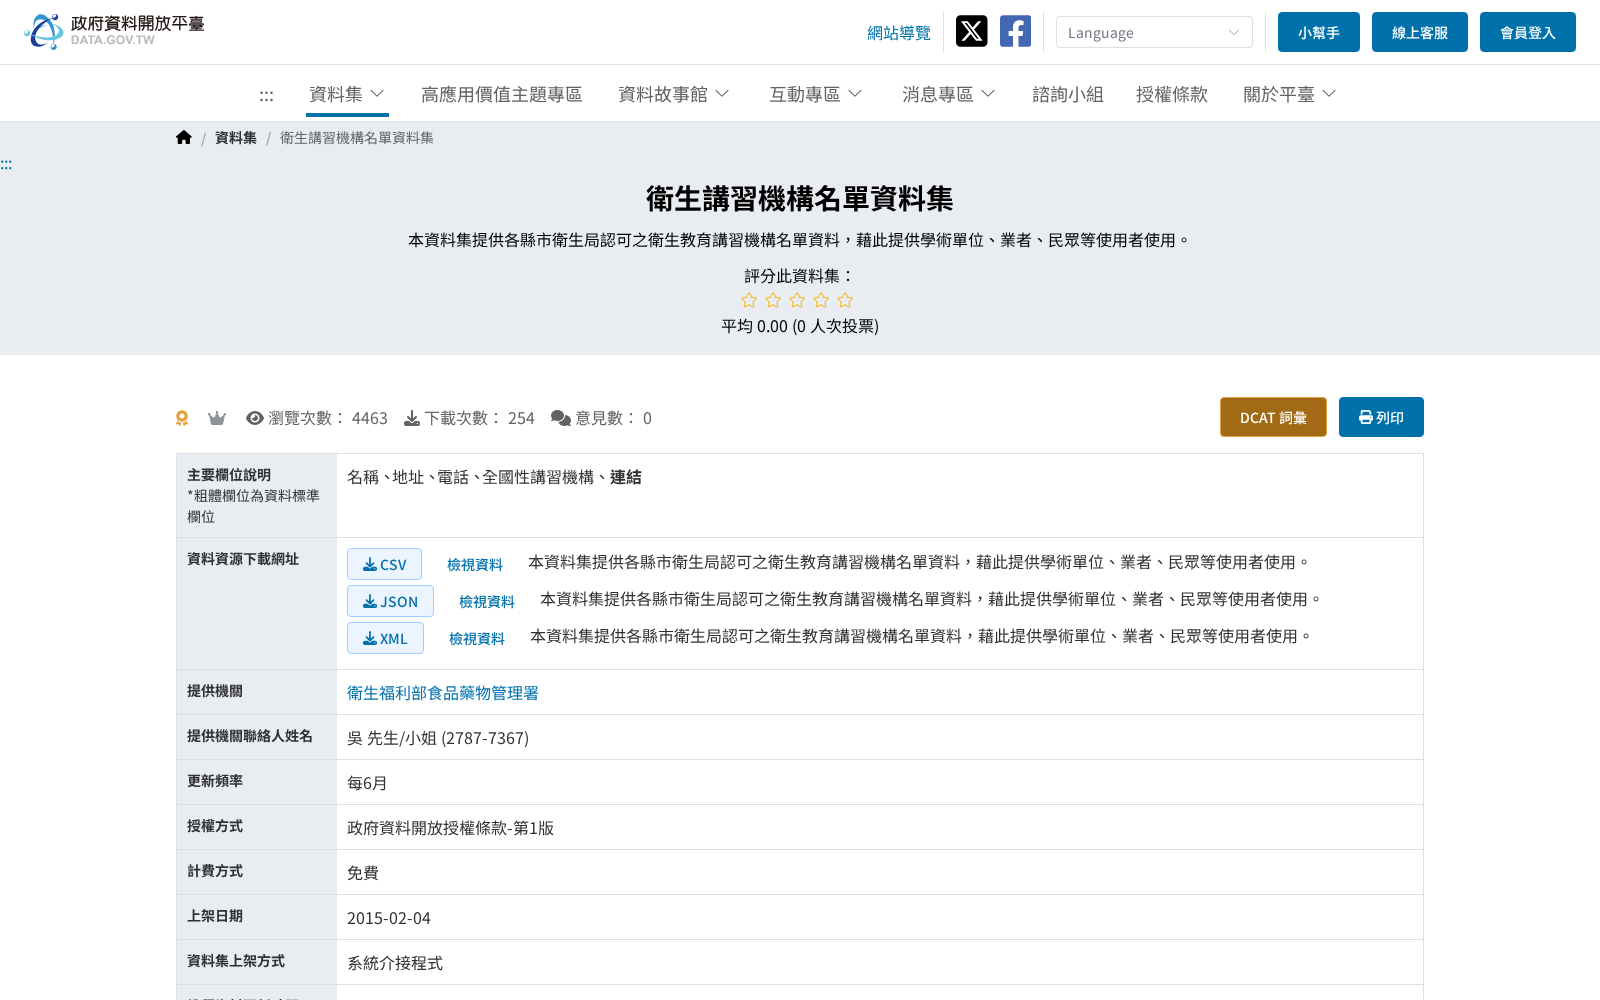Click the side accesskey dots marker
Image resolution: width=1600 pixels, height=1000 pixels.
tap(6, 165)
